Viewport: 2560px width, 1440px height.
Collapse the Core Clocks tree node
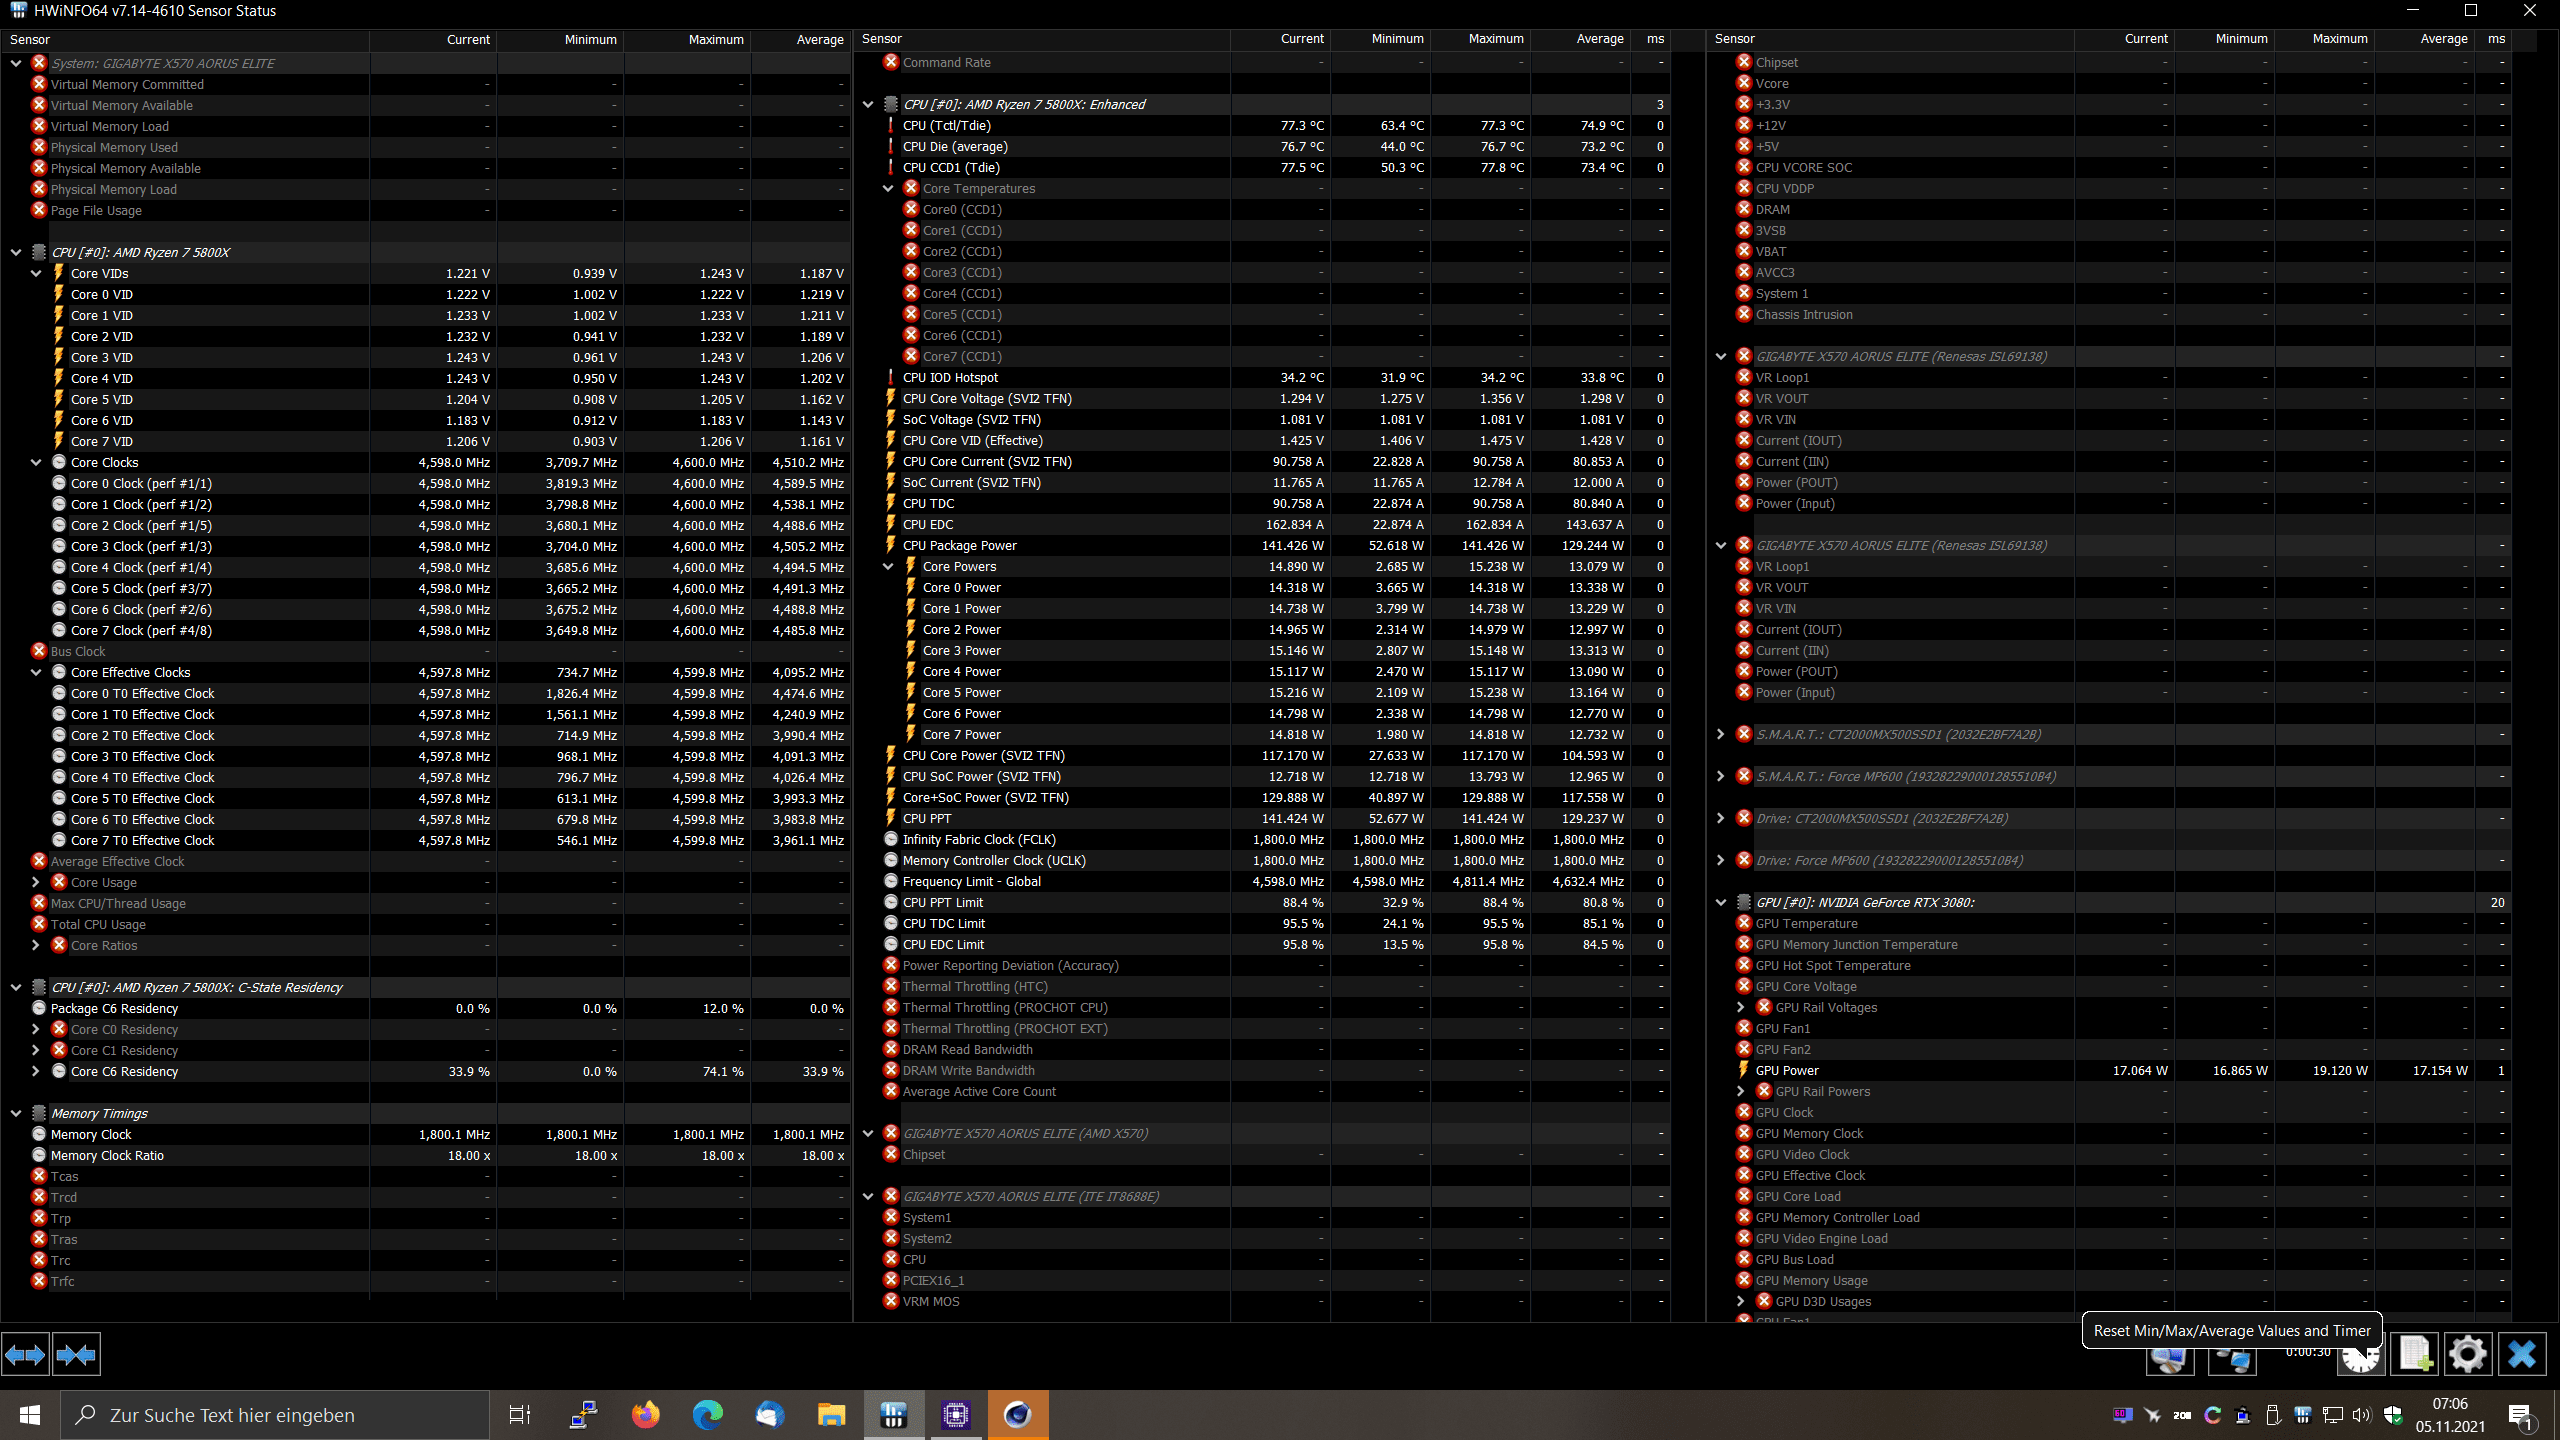tap(36, 462)
